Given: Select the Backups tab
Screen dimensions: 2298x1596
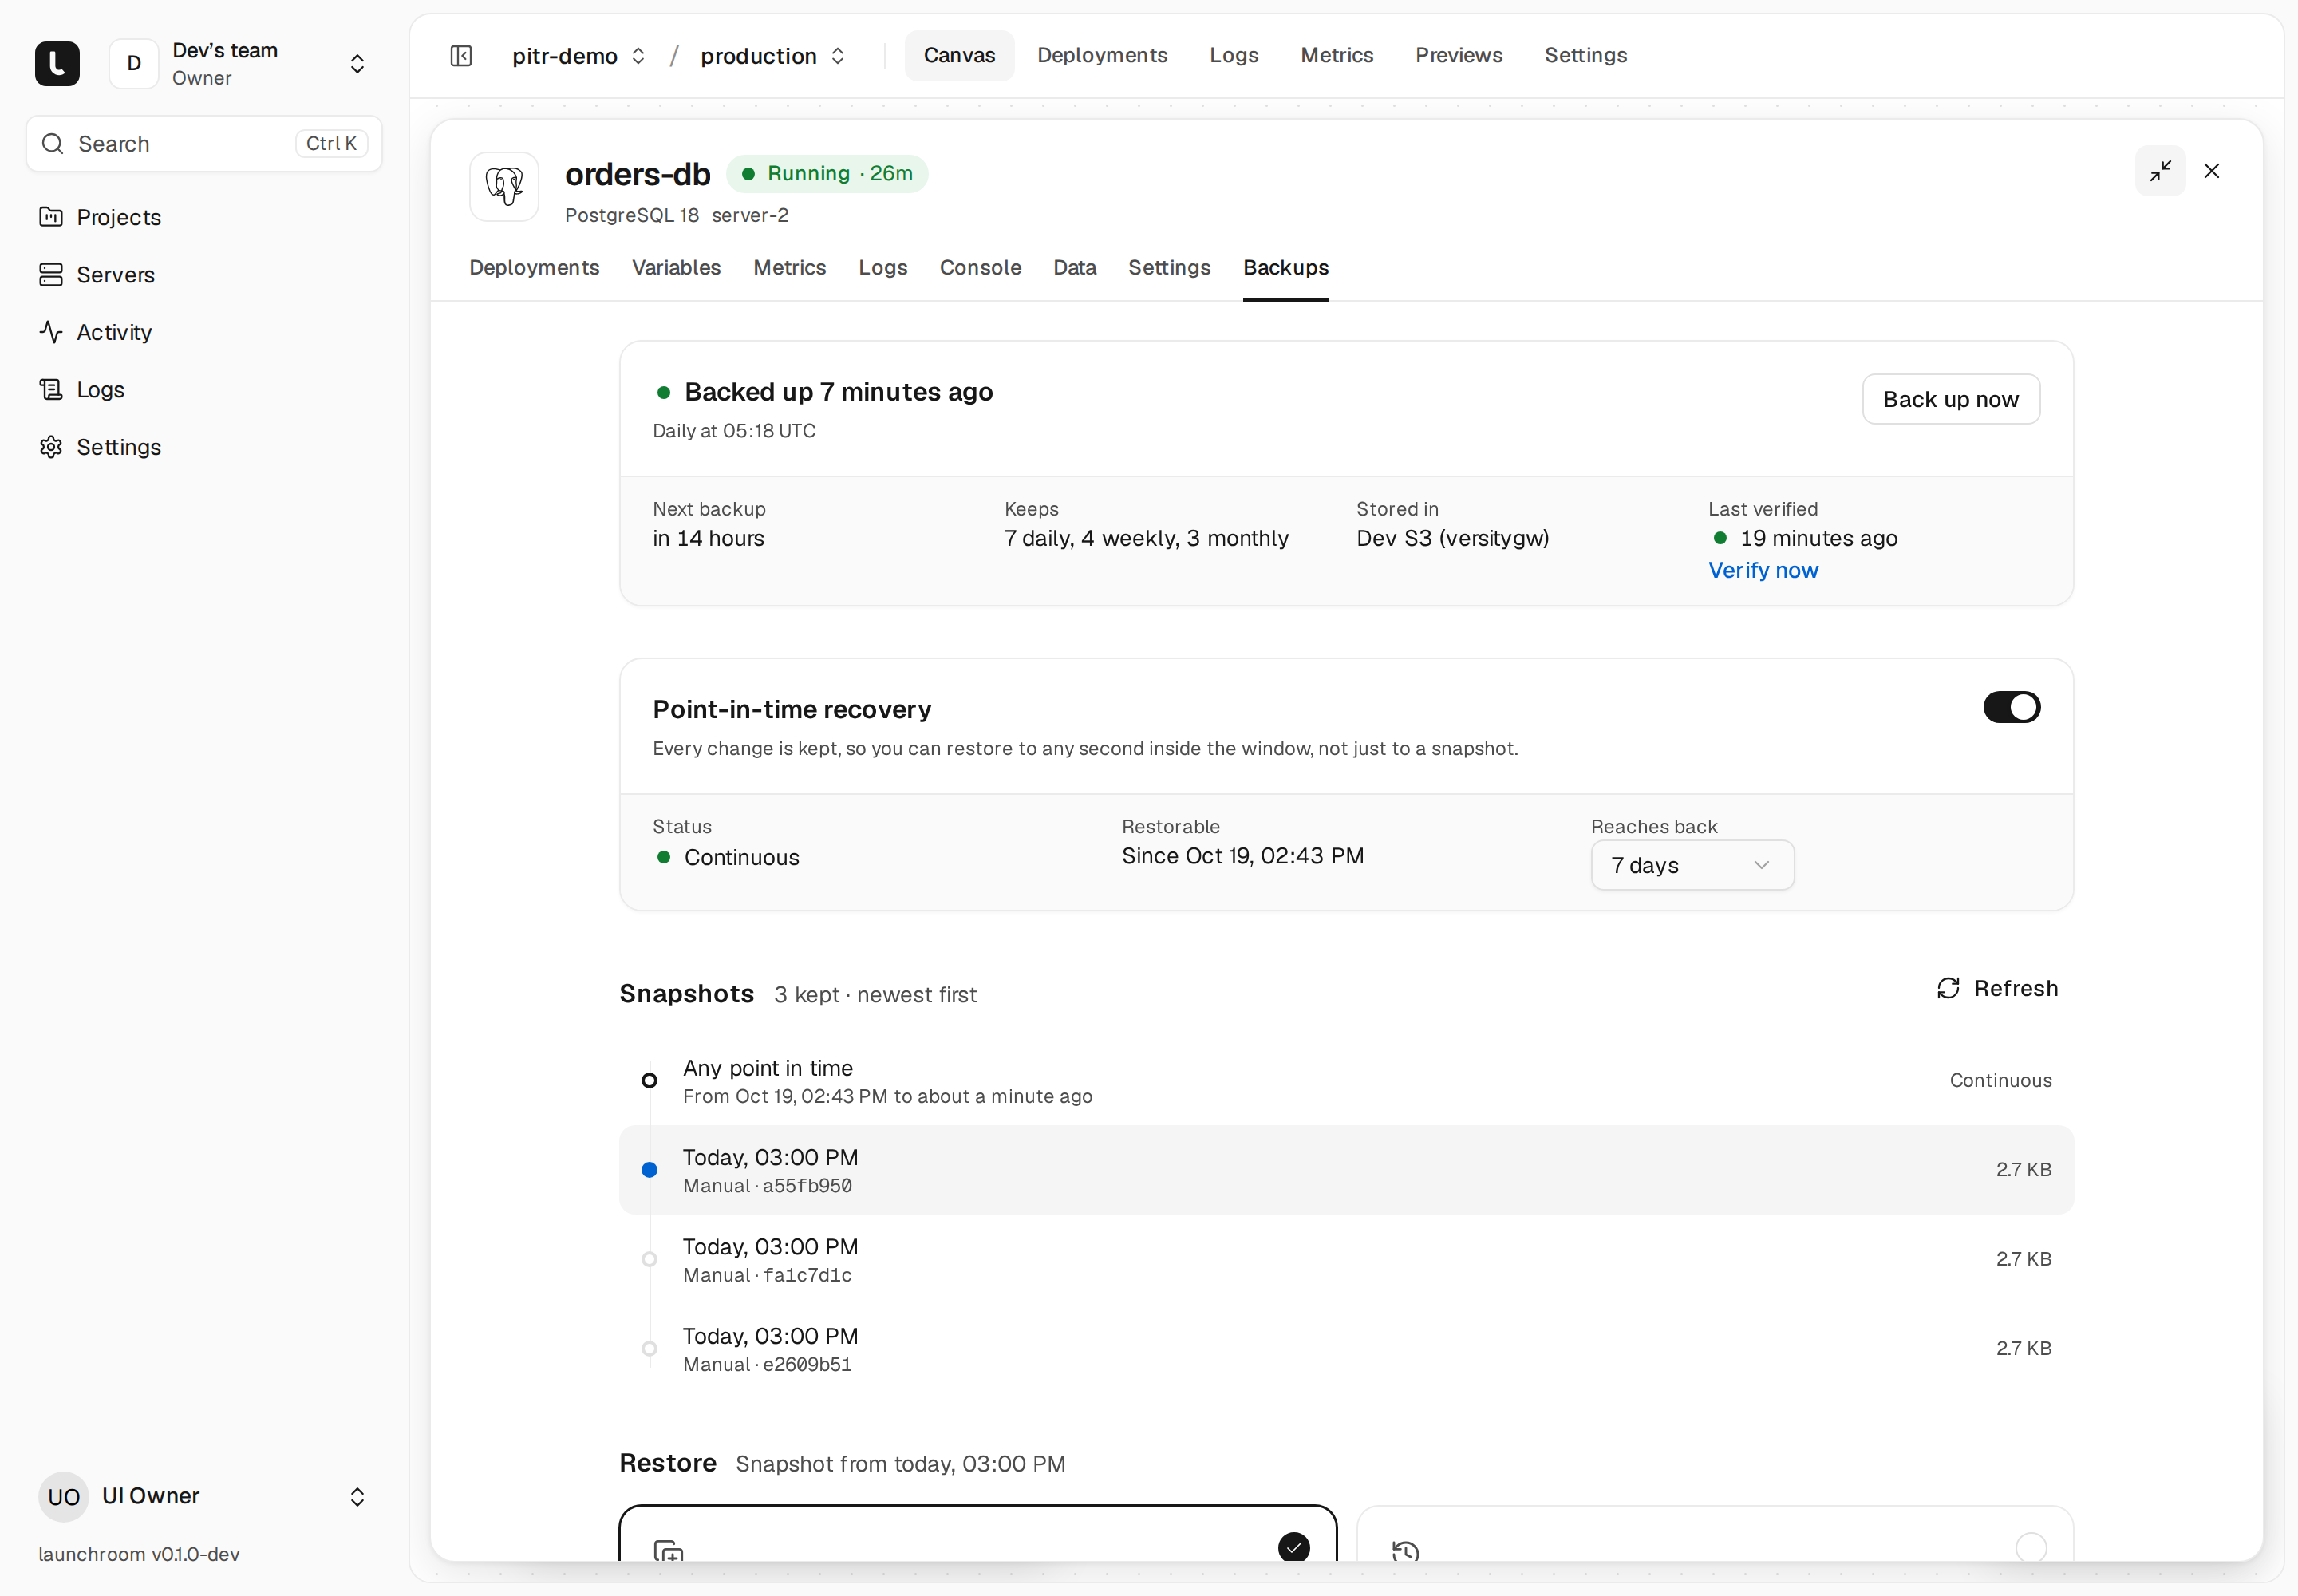Looking at the screenshot, I should click(x=1286, y=267).
